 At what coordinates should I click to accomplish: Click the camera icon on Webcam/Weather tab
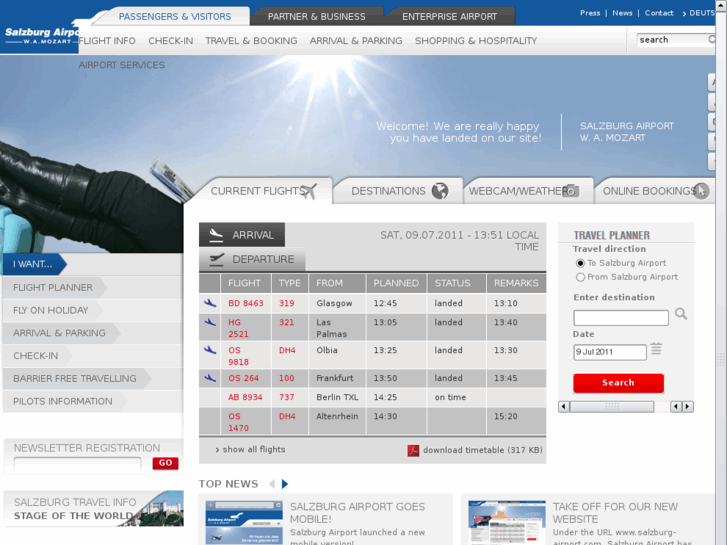[x=571, y=191]
